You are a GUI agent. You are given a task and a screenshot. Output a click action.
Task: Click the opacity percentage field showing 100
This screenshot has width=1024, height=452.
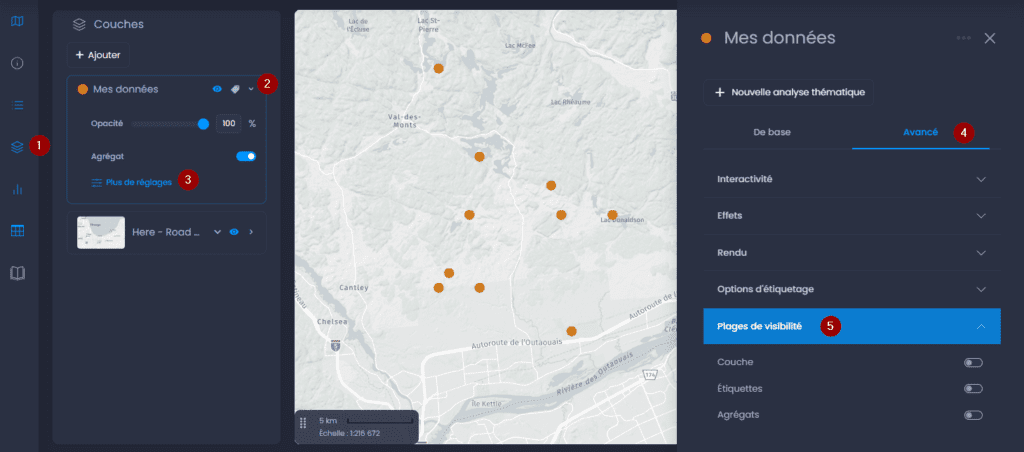[x=229, y=123]
